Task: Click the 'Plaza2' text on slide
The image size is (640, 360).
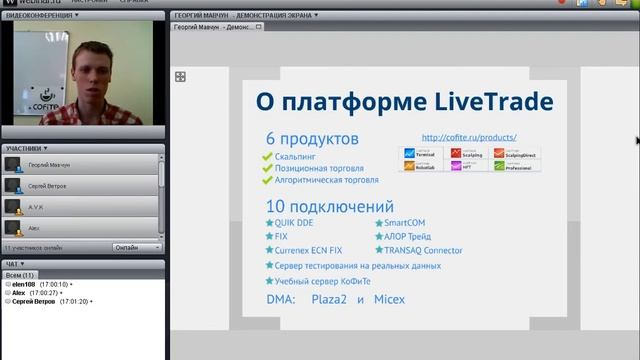Action: coord(329,299)
